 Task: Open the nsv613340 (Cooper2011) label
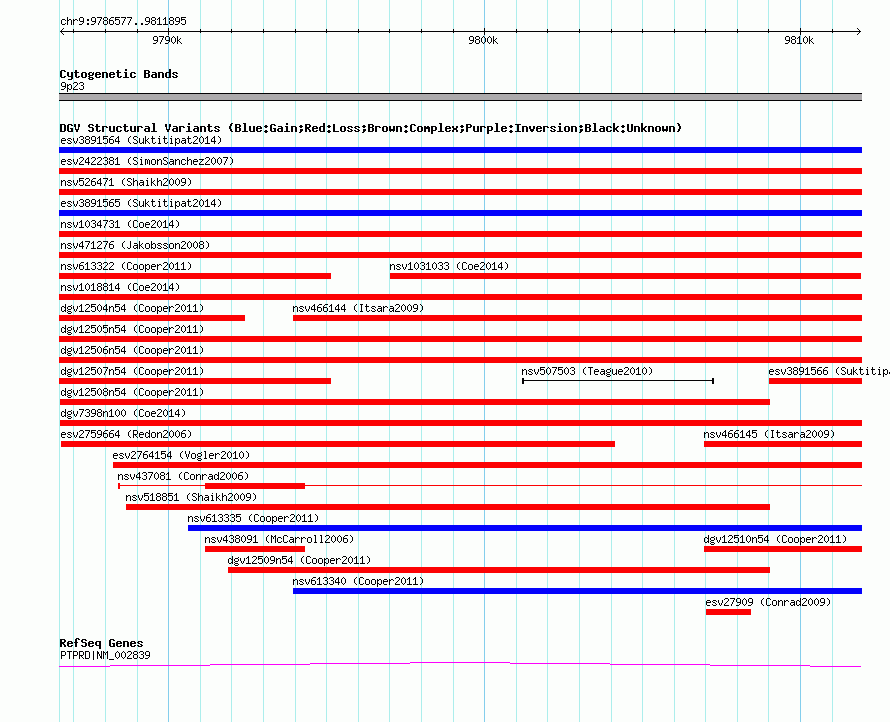[358, 581]
